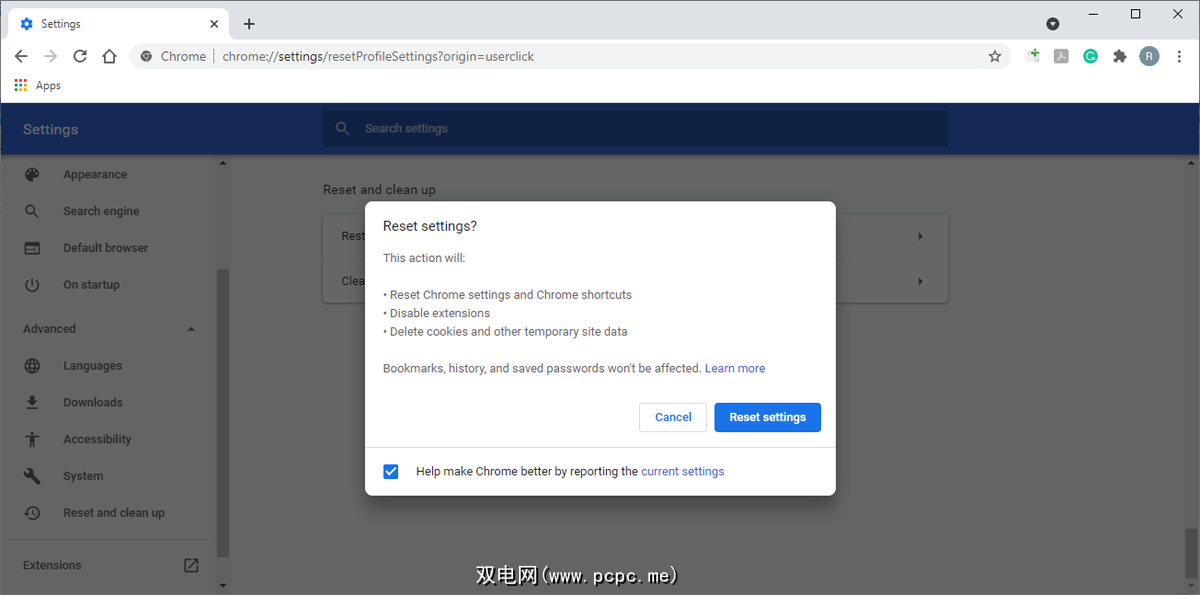Bookmark this page with the star icon
Viewport: 1200px width, 600px height.
point(995,56)
